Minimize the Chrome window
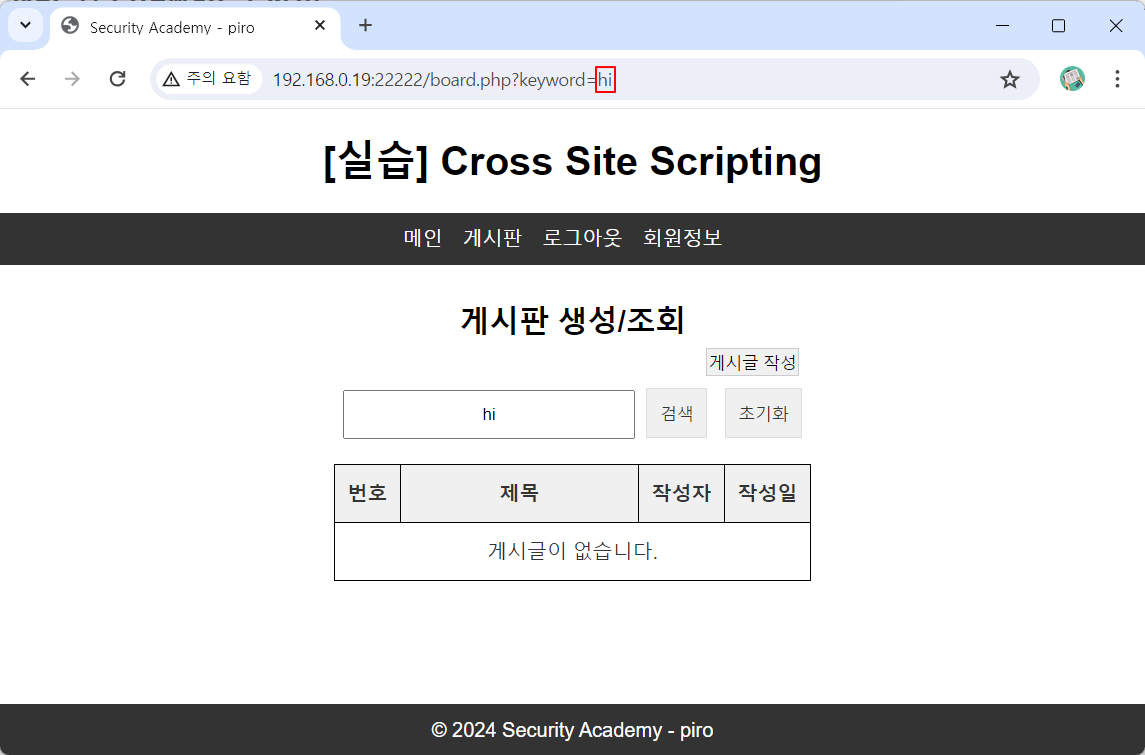Screen dimensions: 1145x755 click(x=1003, y=26)
